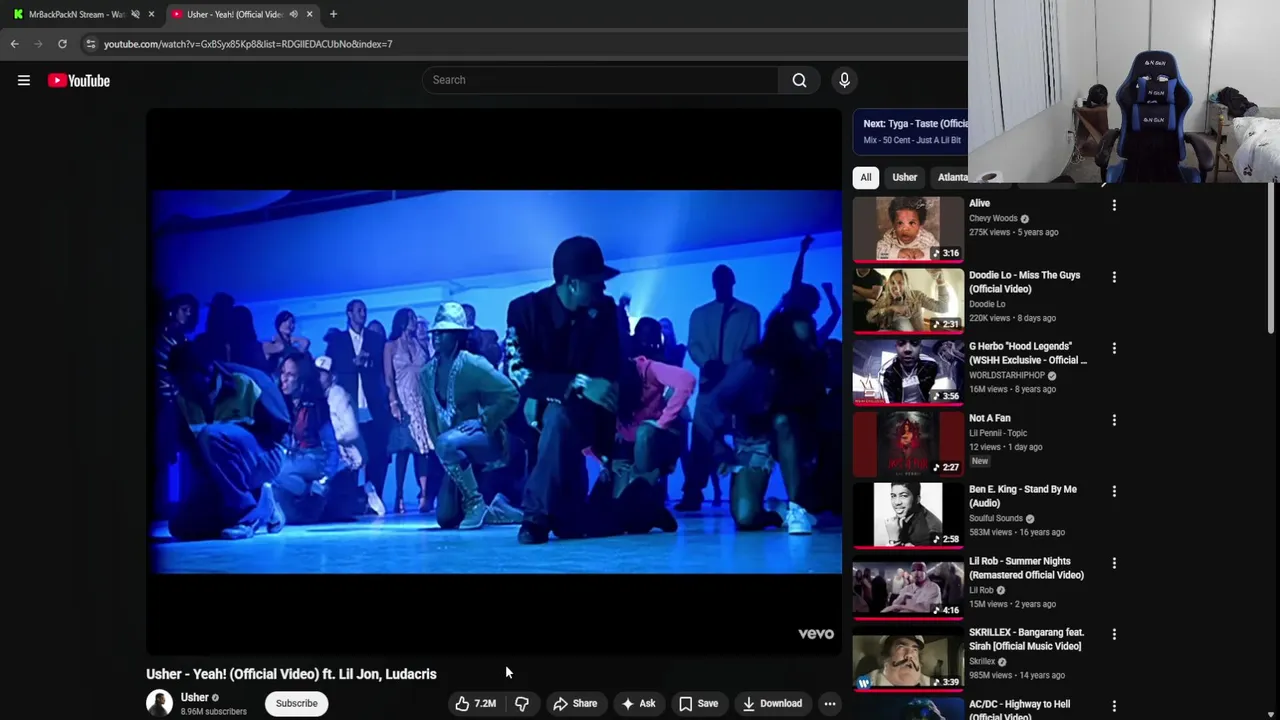Open G Herbo "Hood Legends" title link
The width and height of the screenshot is (1280, 720).
tap(1028, 353)
